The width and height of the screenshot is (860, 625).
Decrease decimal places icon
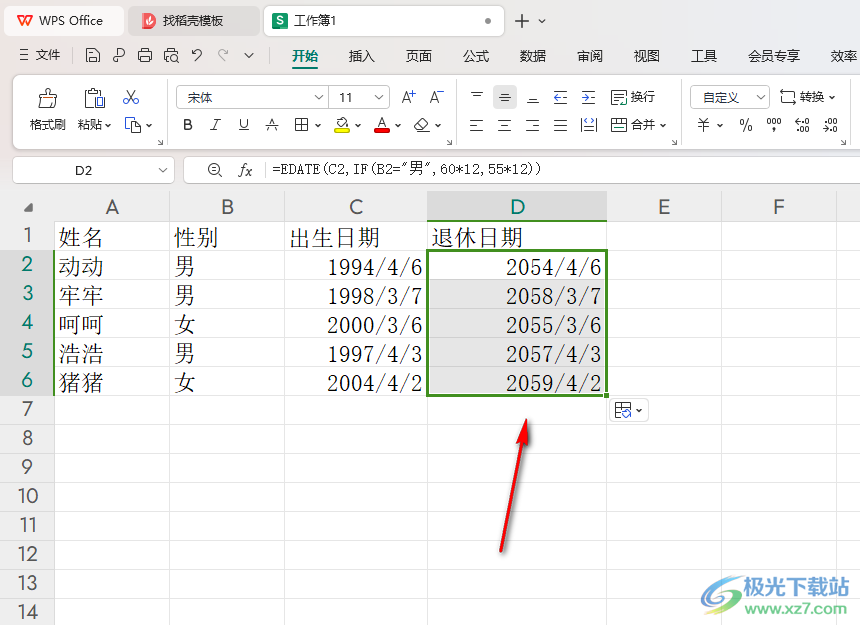[x=830, y=126]
